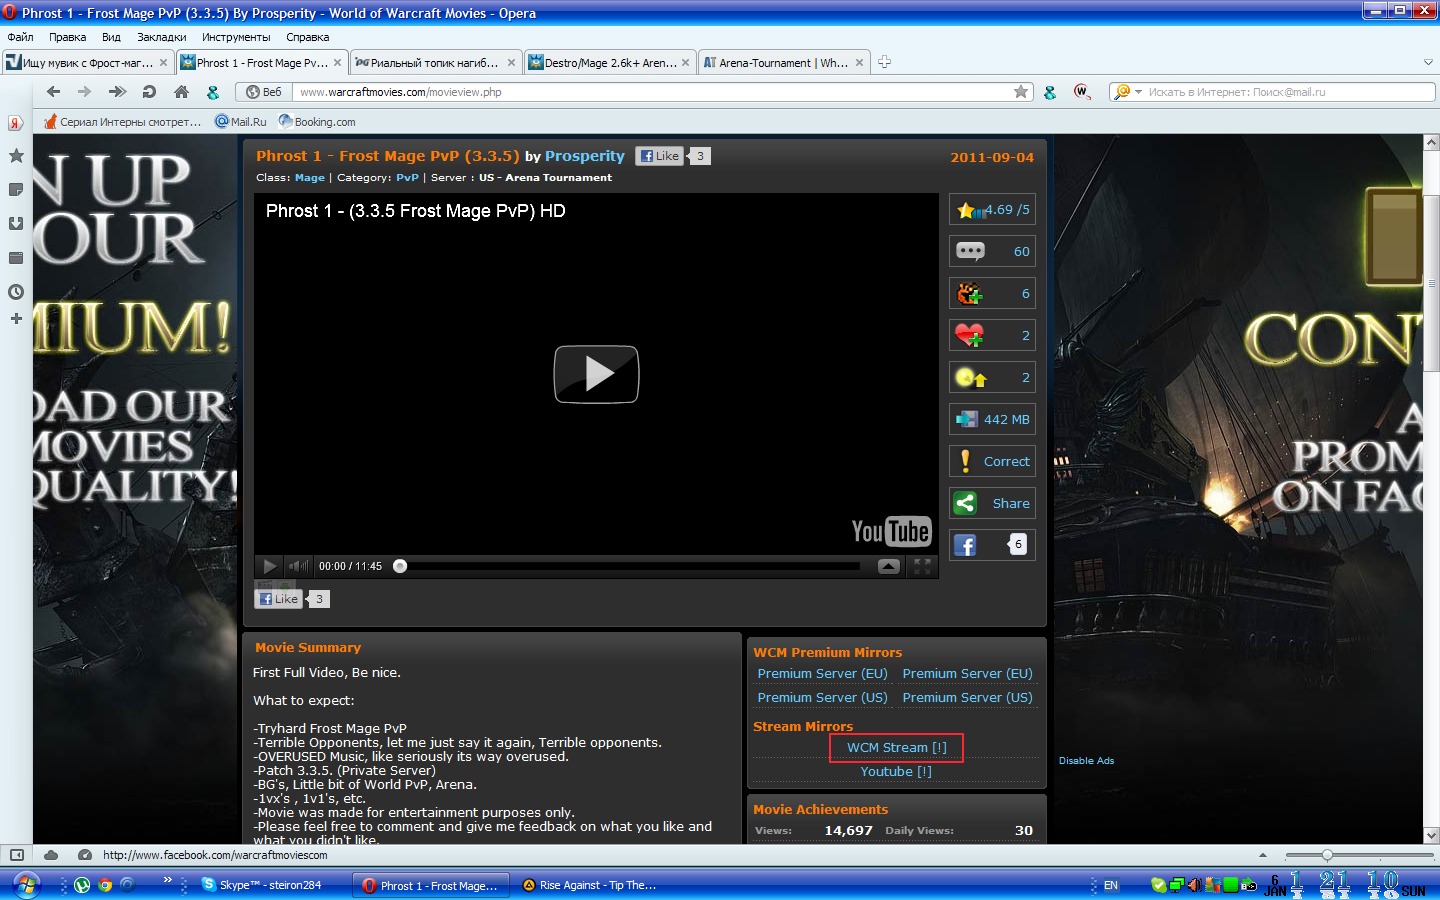Open the Skype taskbar window button
Image resolution: width=1440 pixels, height=900 pixels.
(x=270, y=885)
